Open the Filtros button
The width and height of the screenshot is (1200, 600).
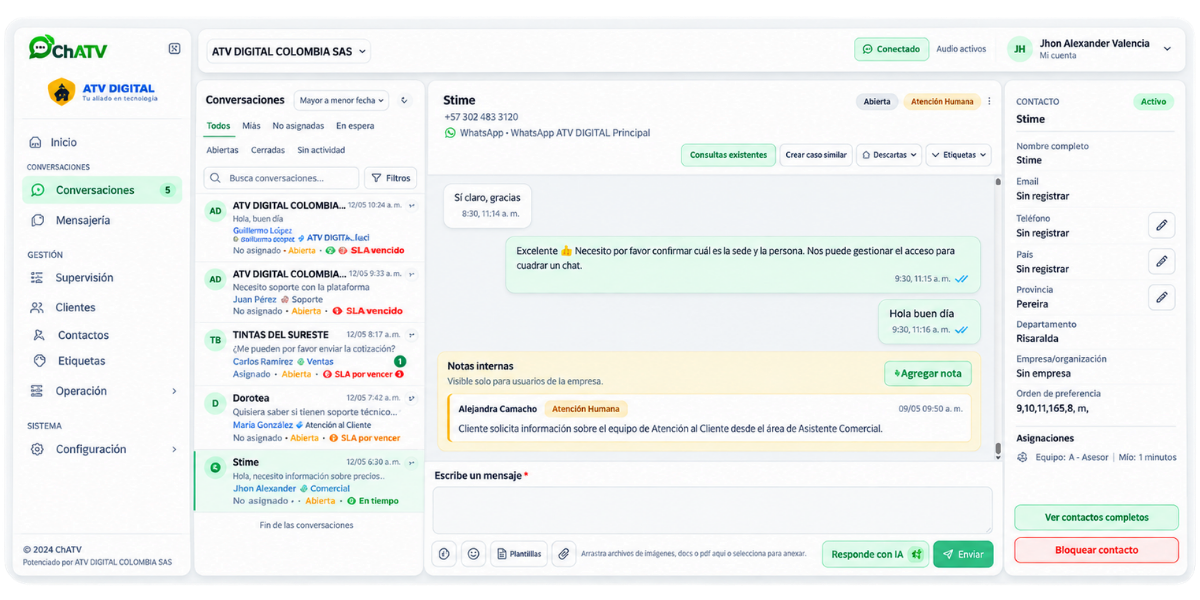[x=391, y=178]
